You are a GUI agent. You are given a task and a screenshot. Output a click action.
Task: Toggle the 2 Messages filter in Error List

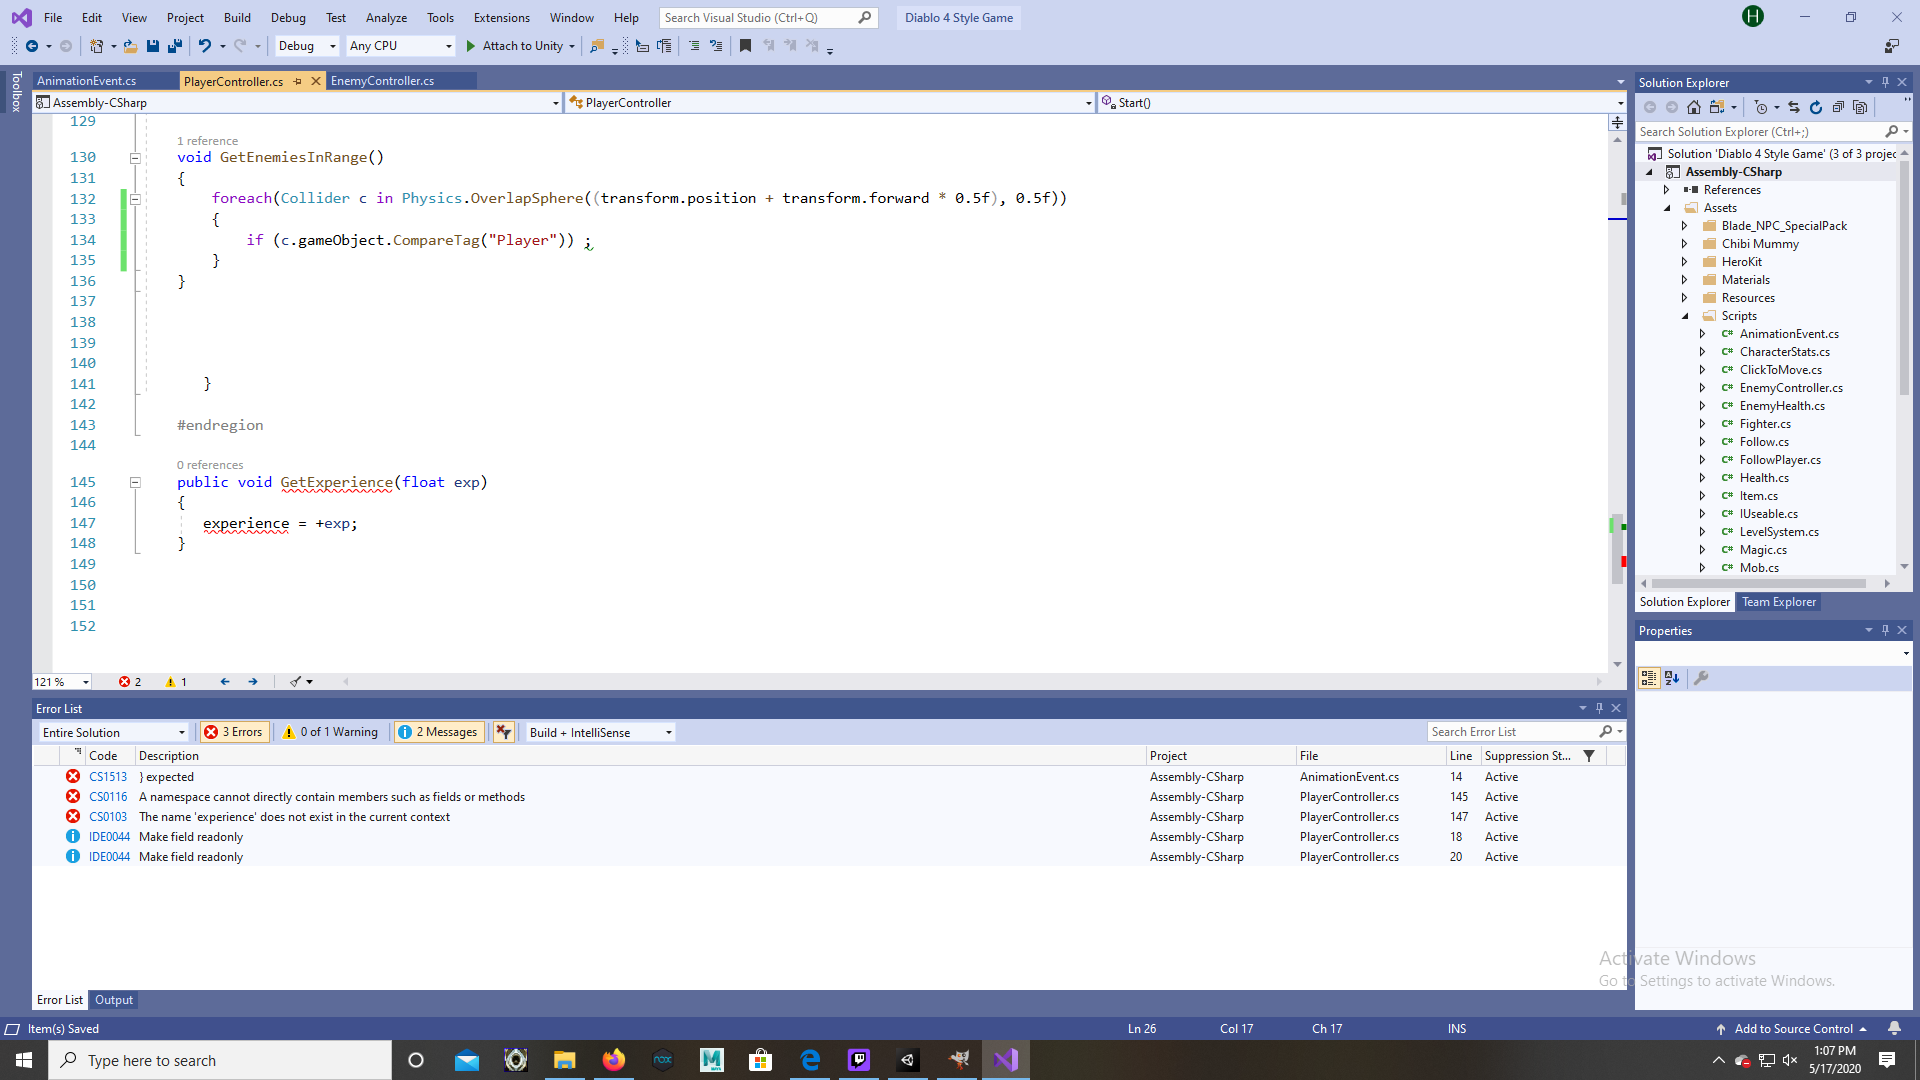point(438,731)
